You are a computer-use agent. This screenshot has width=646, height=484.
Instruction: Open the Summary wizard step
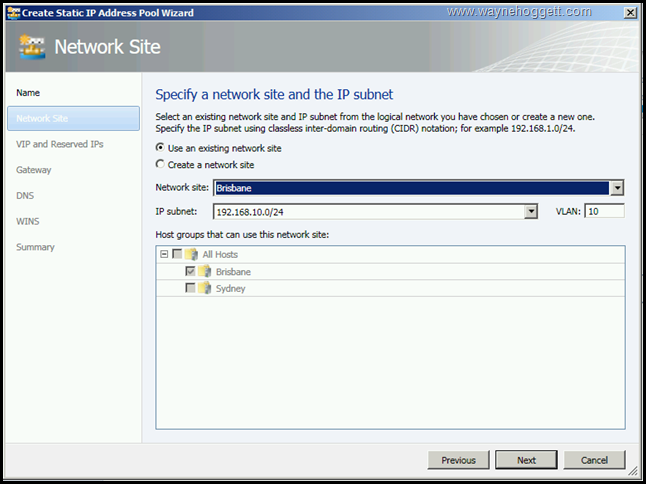point(35,247)
